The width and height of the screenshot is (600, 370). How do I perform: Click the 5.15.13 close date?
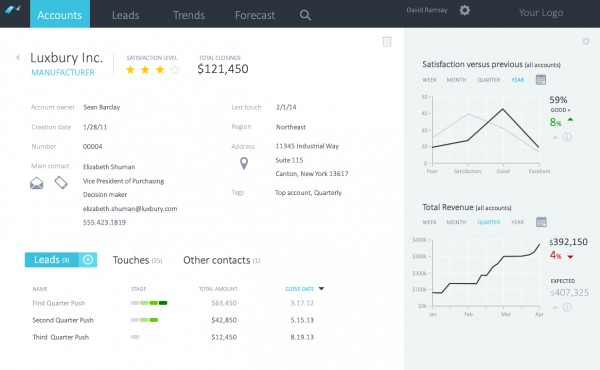point(302,320)
